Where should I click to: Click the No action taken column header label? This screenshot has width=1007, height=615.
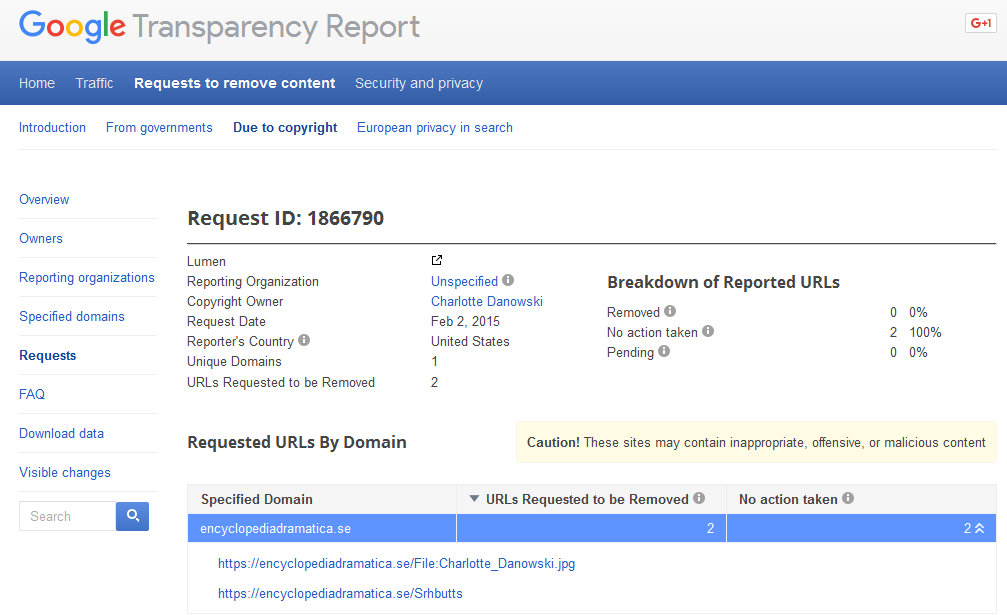[788, 499]
